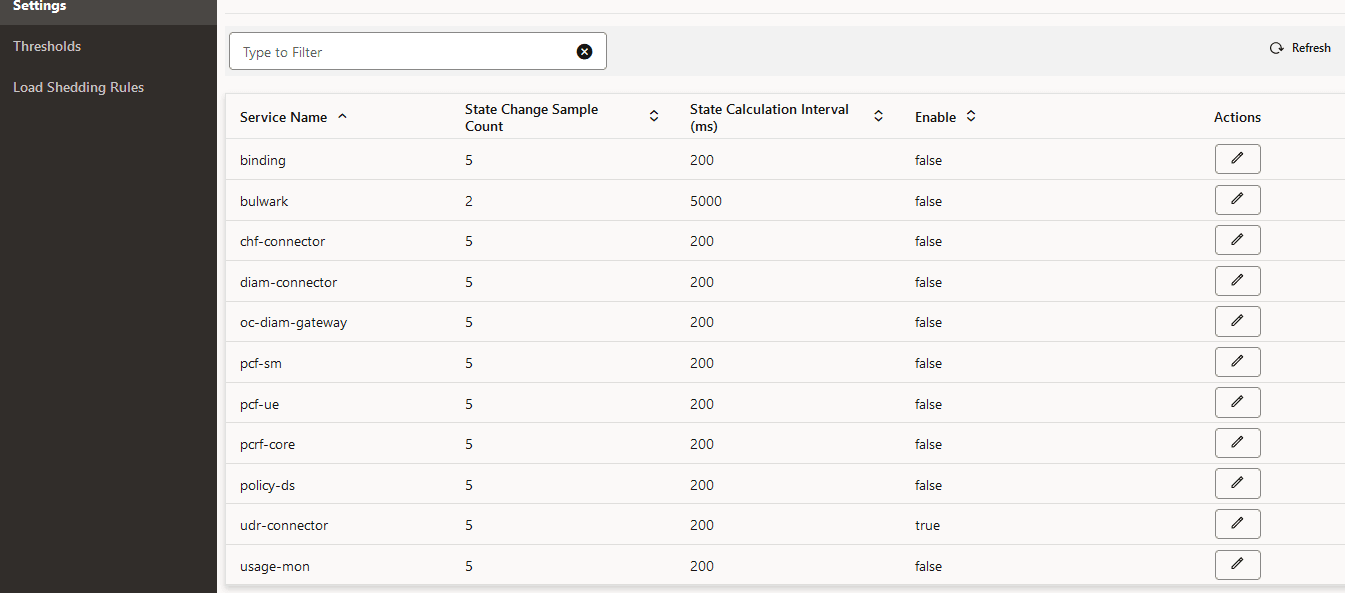The height and width of the screenshot is (593, 1345).
Task: Clear the filter text field
Action: tap(584, 51)
